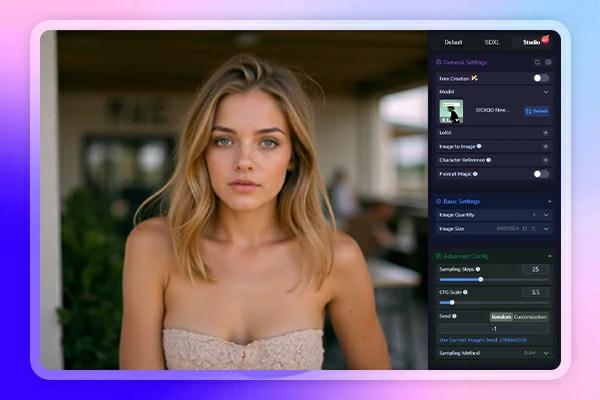Click the Seed input field showing -1
The width and height of the screenshot is (600, 400).
tap(494, 329)
